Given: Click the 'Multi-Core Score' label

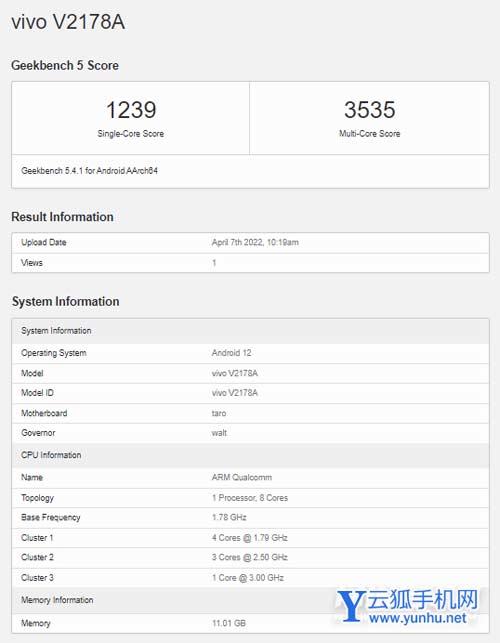Looking at the screenshot, I should click(370, 134).
